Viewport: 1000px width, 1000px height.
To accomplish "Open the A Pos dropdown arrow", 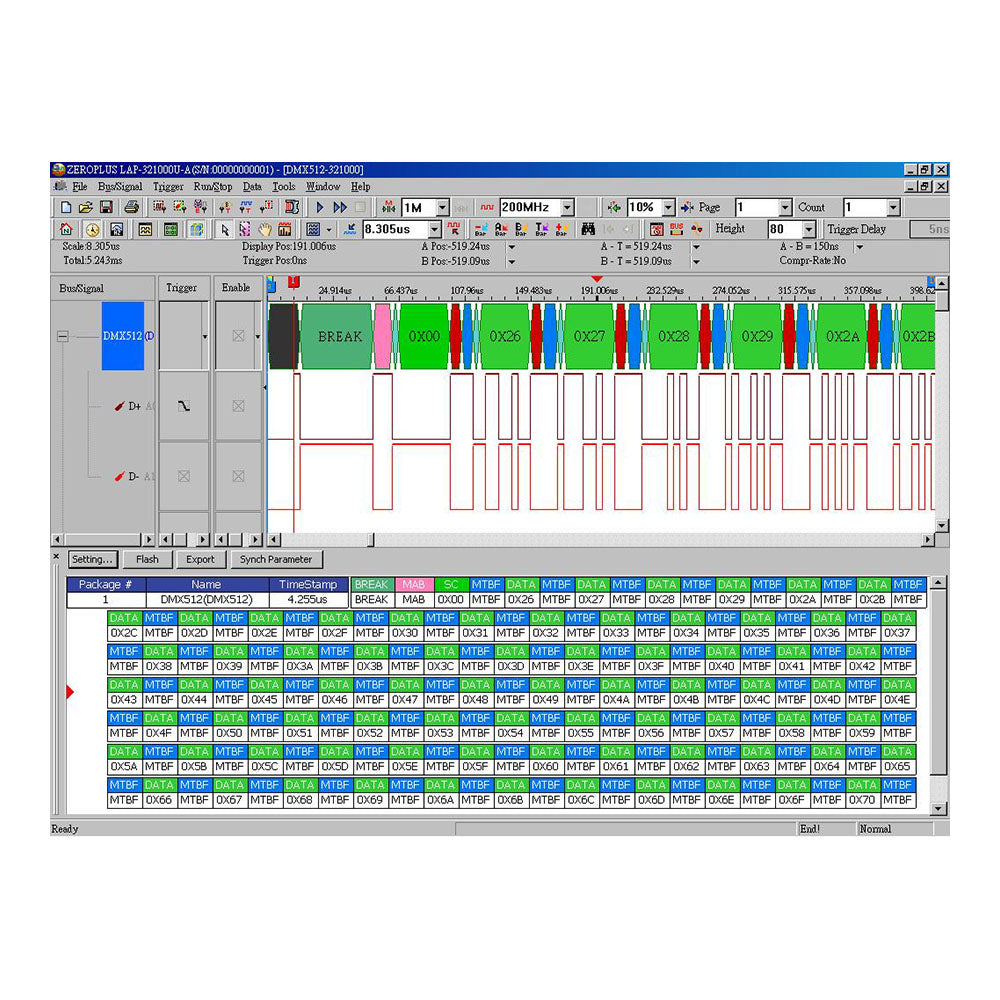I will (511, 247).
